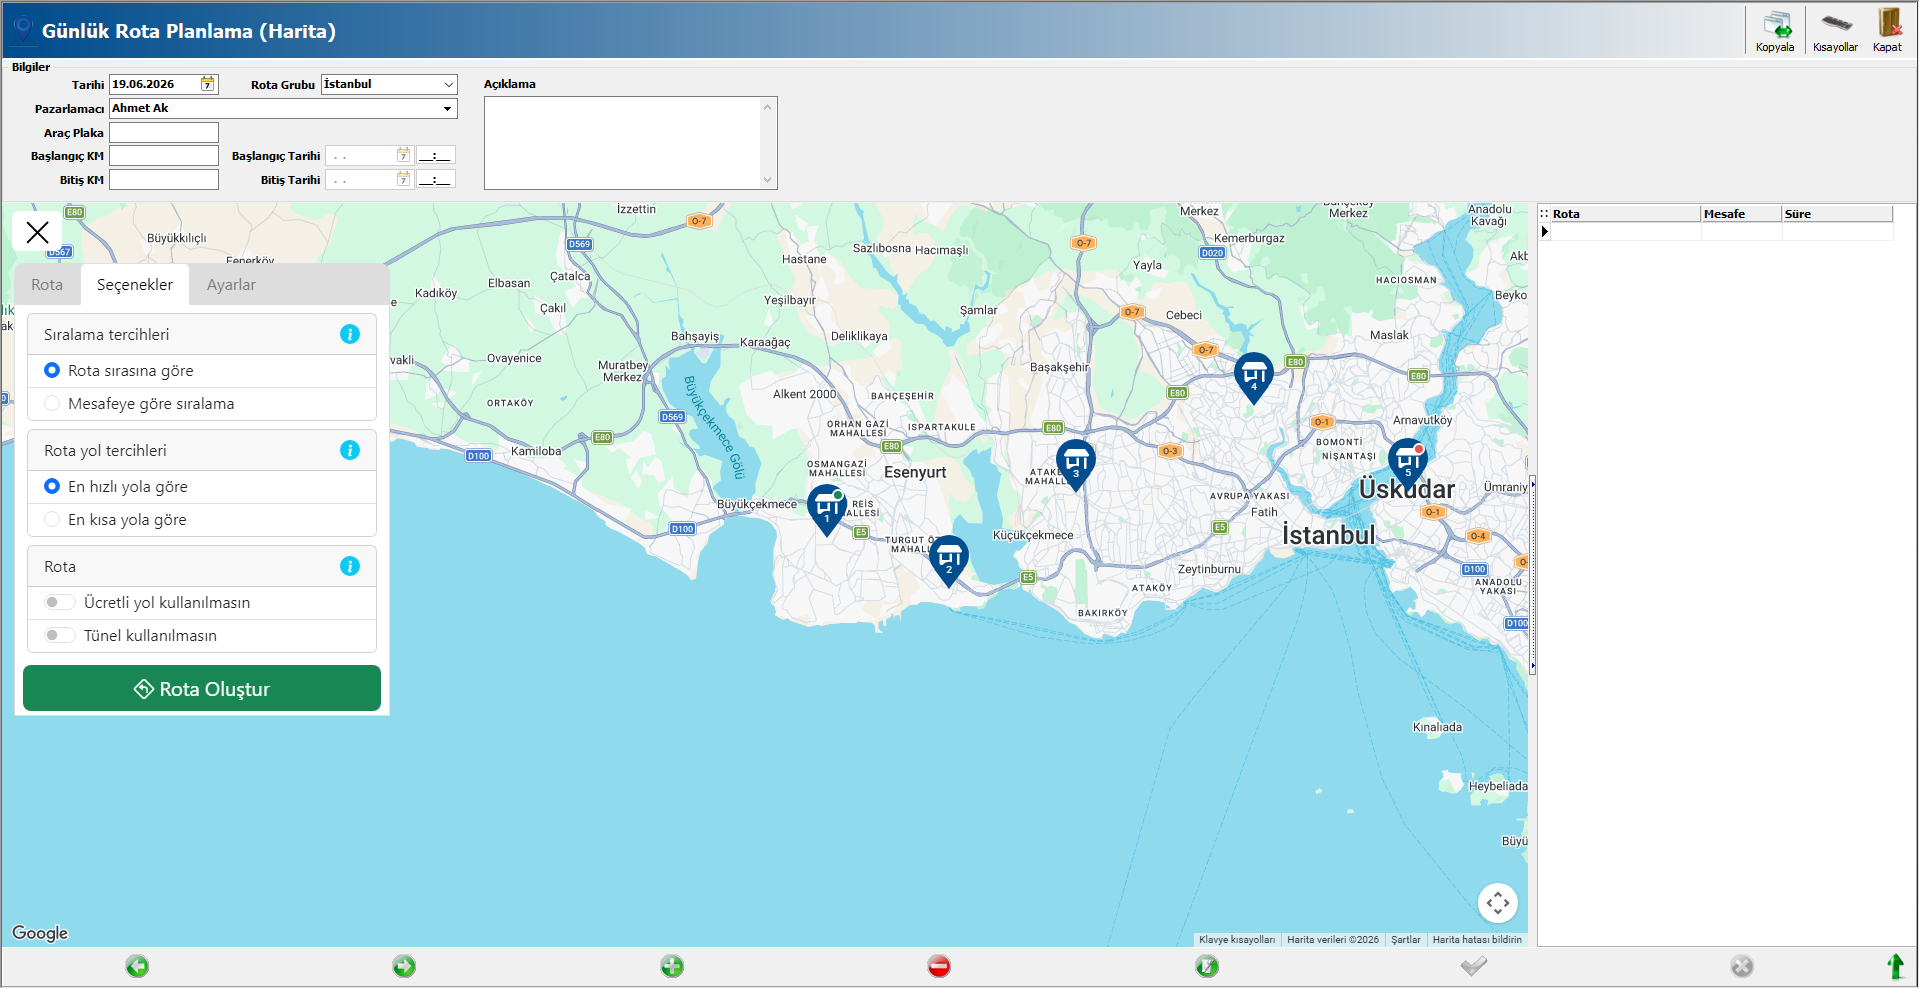Close the route options panel with X

pos(37,232)
